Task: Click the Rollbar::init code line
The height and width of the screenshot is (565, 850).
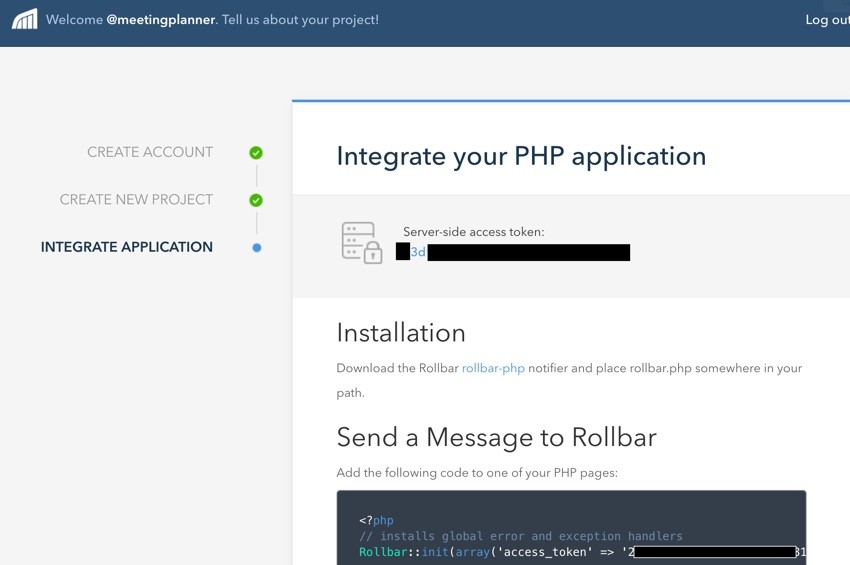Action: [x=583, y=552]
